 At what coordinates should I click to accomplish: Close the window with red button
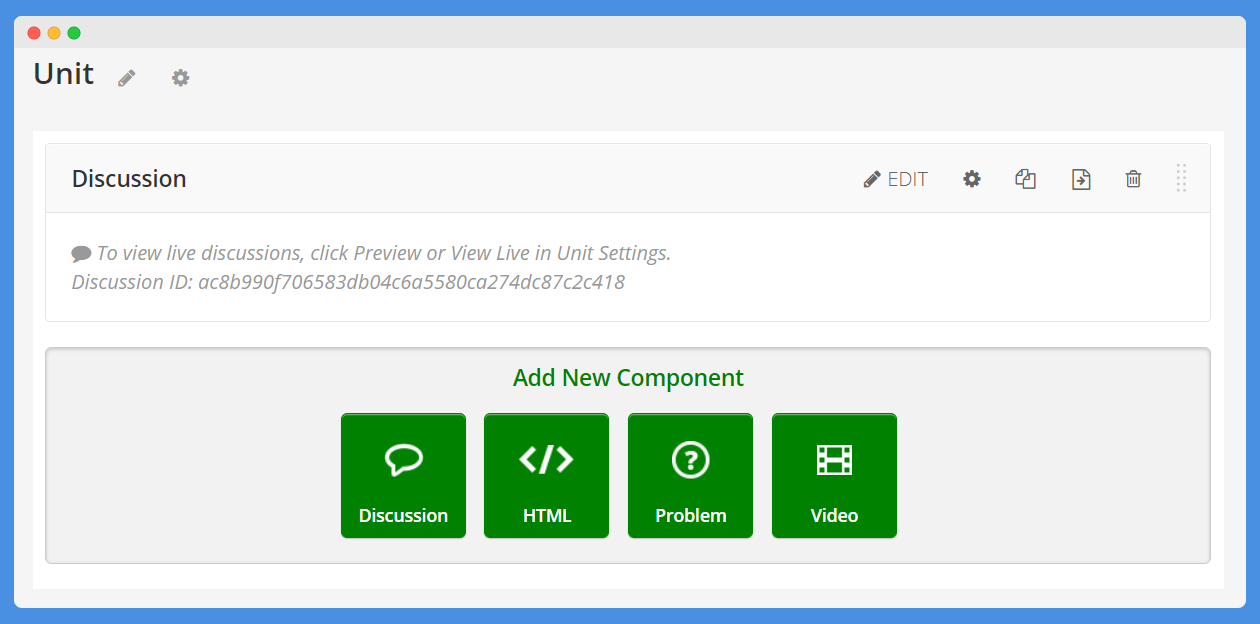click(34, 33)
